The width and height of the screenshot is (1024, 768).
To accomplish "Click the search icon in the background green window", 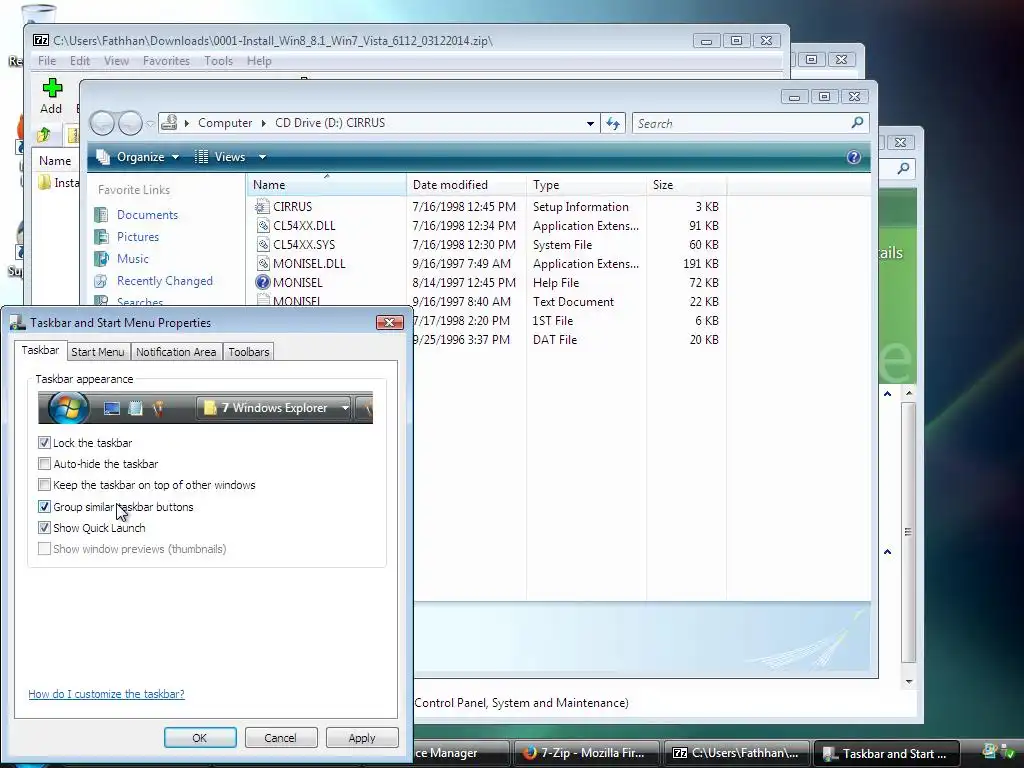I will [x=903, y=169].
